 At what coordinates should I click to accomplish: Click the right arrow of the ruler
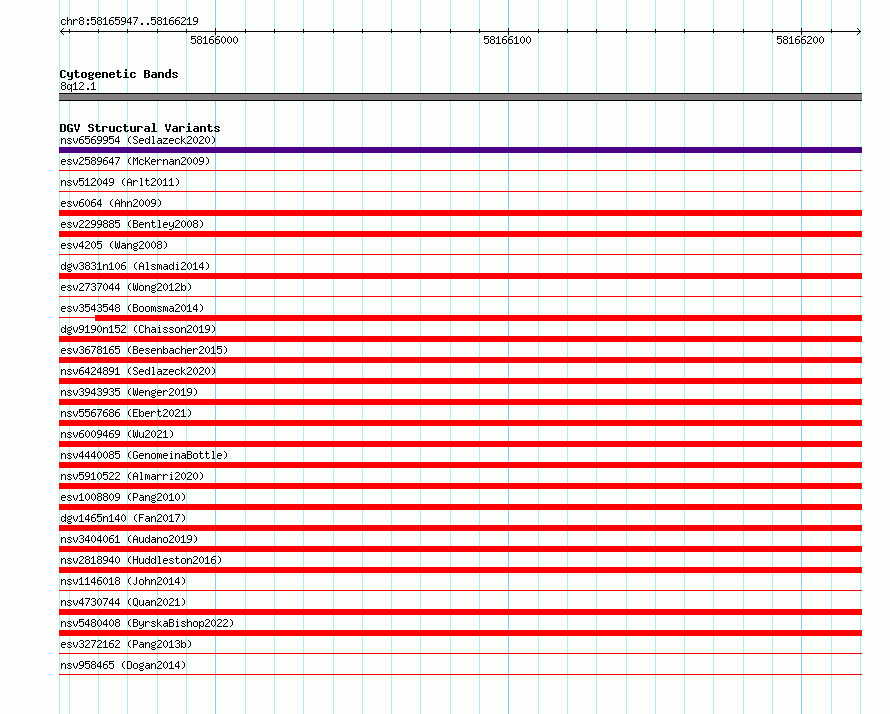coord(858,31)
